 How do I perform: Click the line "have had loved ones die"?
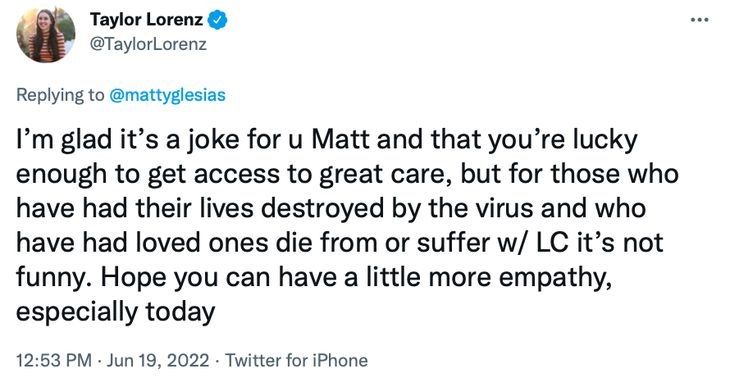coord(340,243)
